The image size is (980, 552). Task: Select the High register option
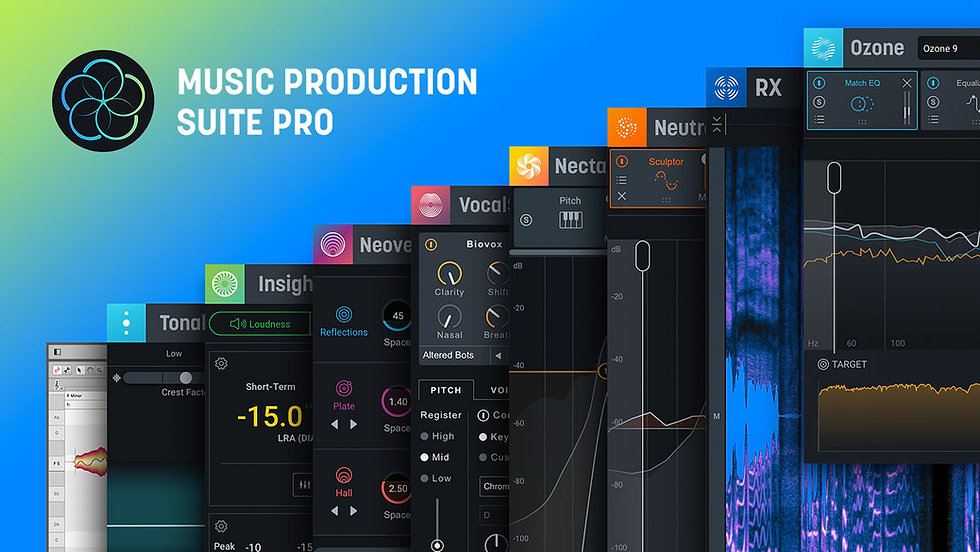point(438,436)
